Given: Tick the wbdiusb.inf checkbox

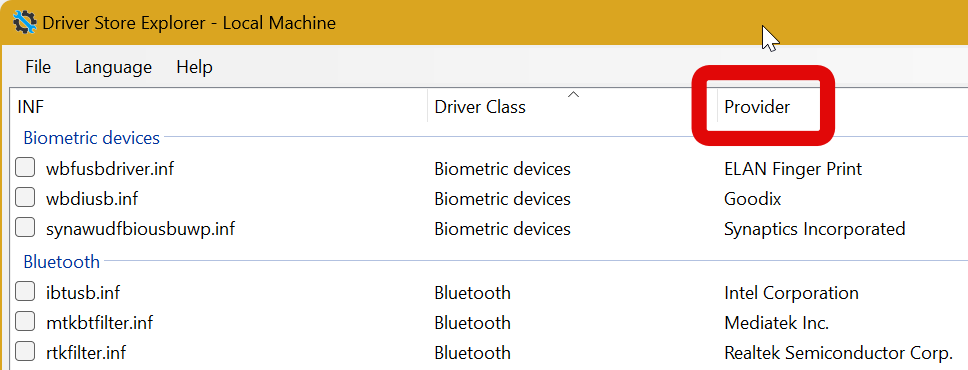Looking at the screenshot, I should 25,198.
